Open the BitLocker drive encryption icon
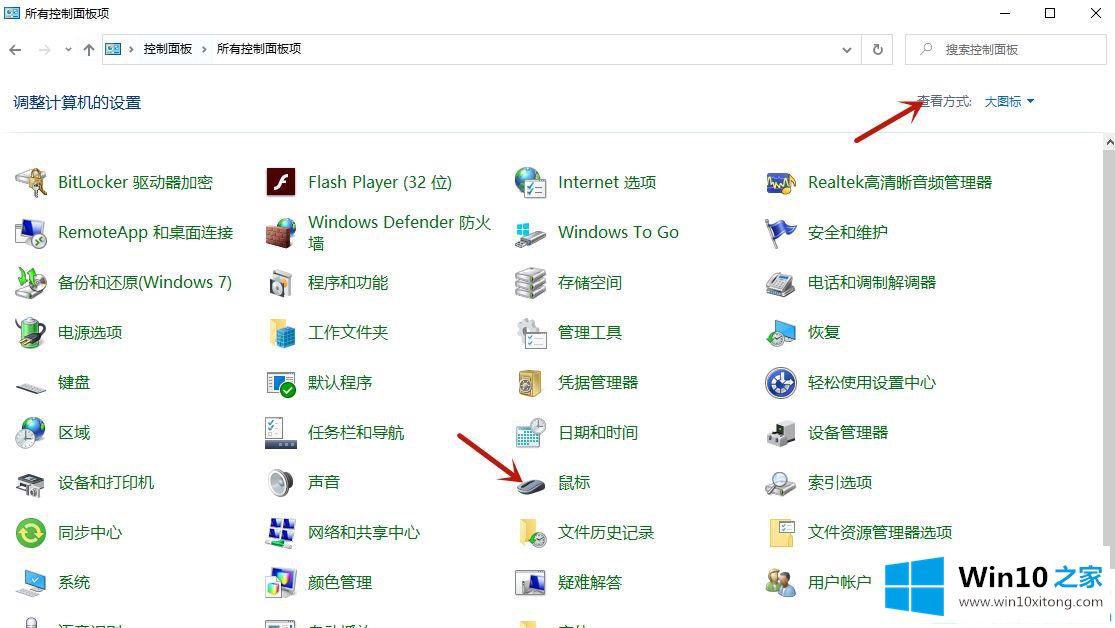The width and height of the screenshot is (1115, 628). click(31, 183)
